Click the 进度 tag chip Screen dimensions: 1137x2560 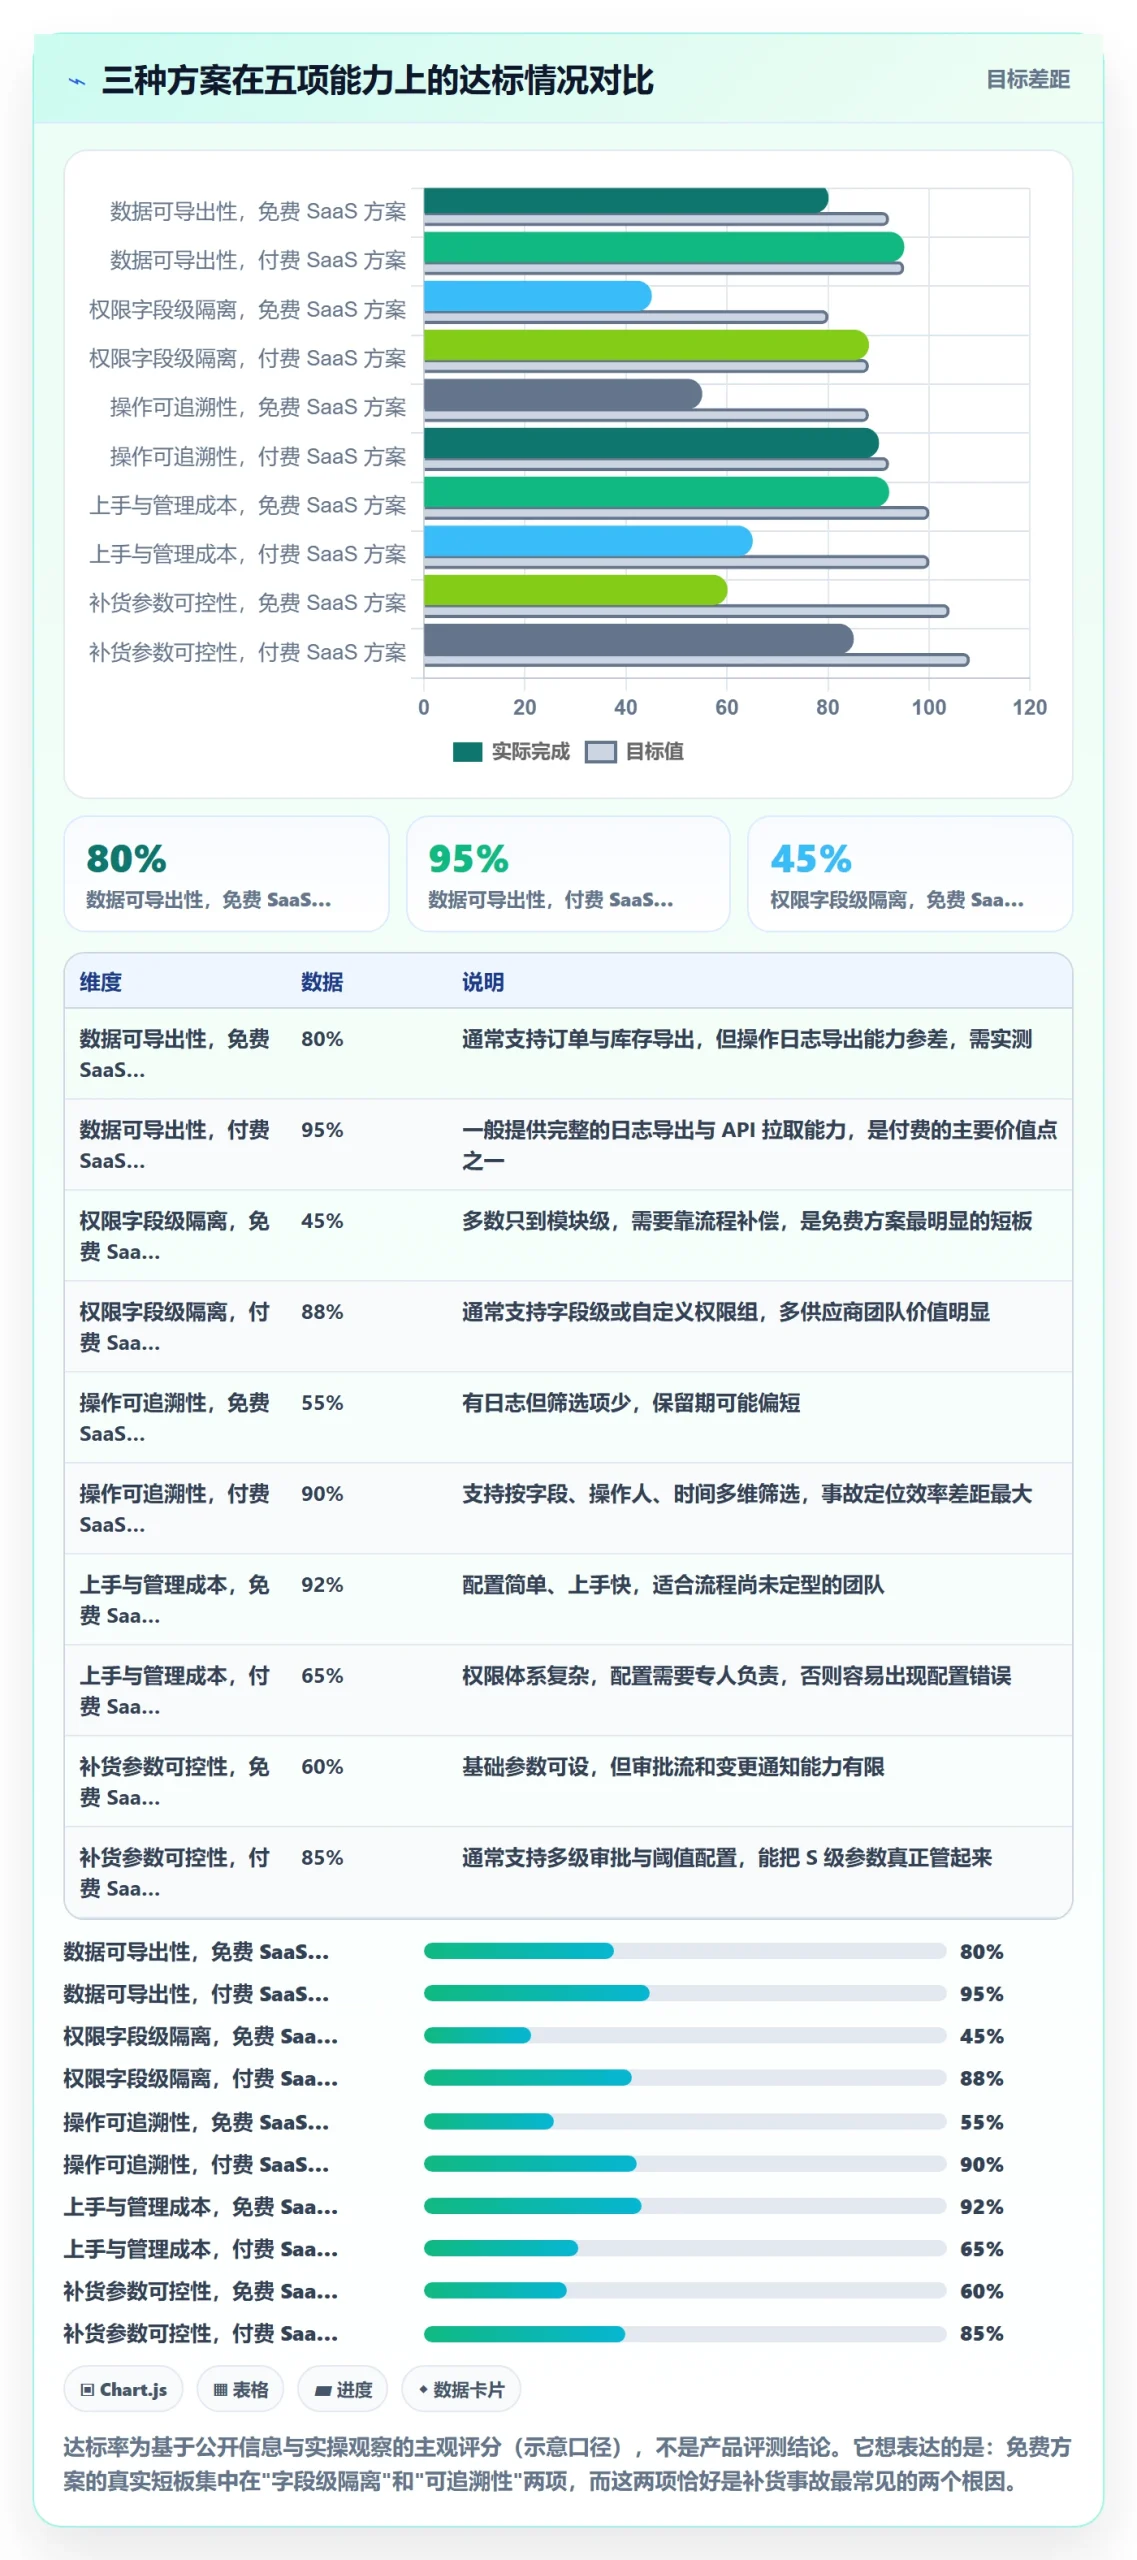[x=343, y=2390]
